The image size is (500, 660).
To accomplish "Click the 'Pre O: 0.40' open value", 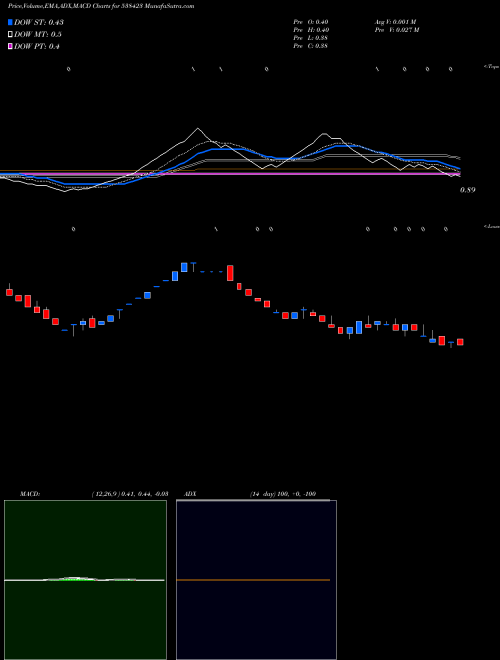I will 311,22.
